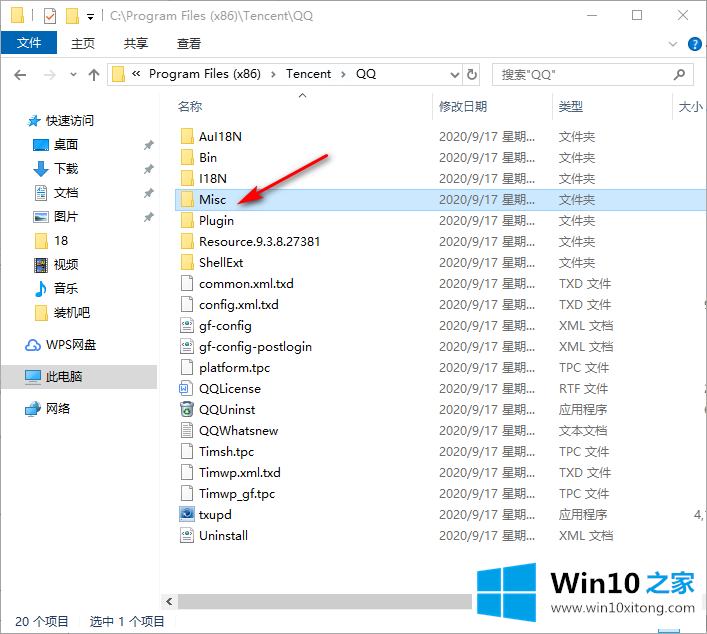Image resolution: width=707 pixels, height=634 pixels.
Task: Select the Resource.9.3.8.27381 folder icon
Action: pyautogui.click(x=187, y=241)
